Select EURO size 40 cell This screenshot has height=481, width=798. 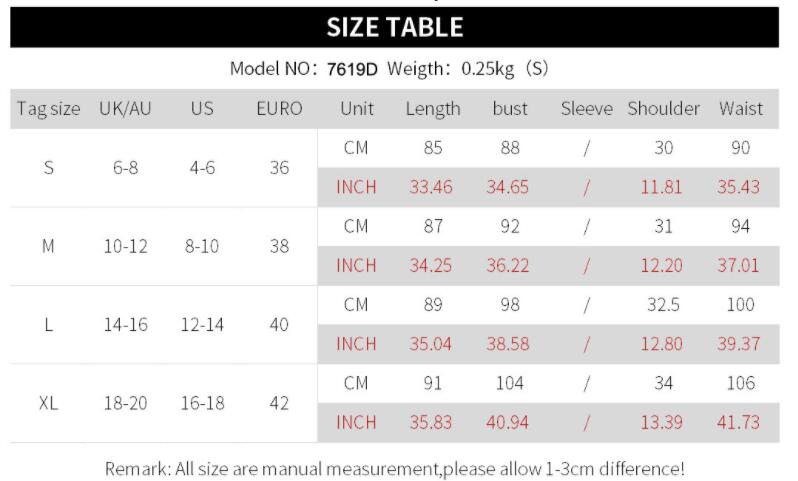click(x=279, y=325)
